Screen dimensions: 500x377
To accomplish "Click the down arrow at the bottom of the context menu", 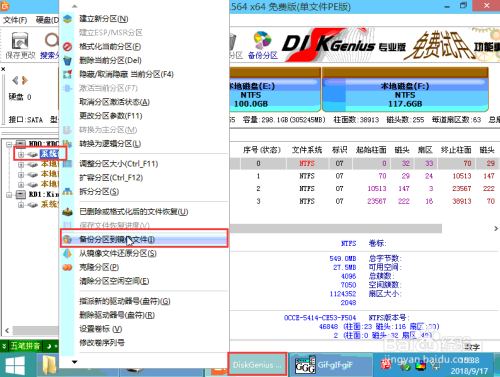I will click(x=75, y=362).
